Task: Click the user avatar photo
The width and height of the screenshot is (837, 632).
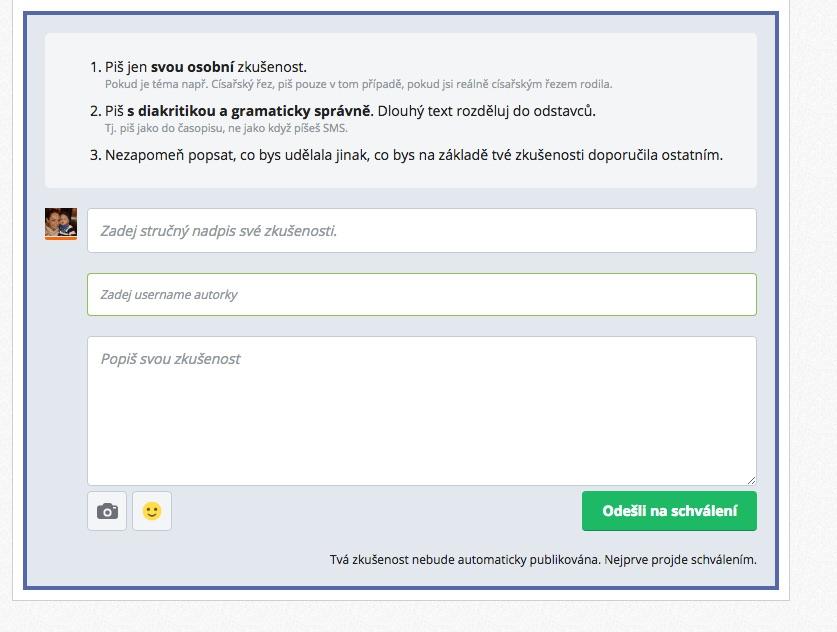Action: (x=61, y=222)
